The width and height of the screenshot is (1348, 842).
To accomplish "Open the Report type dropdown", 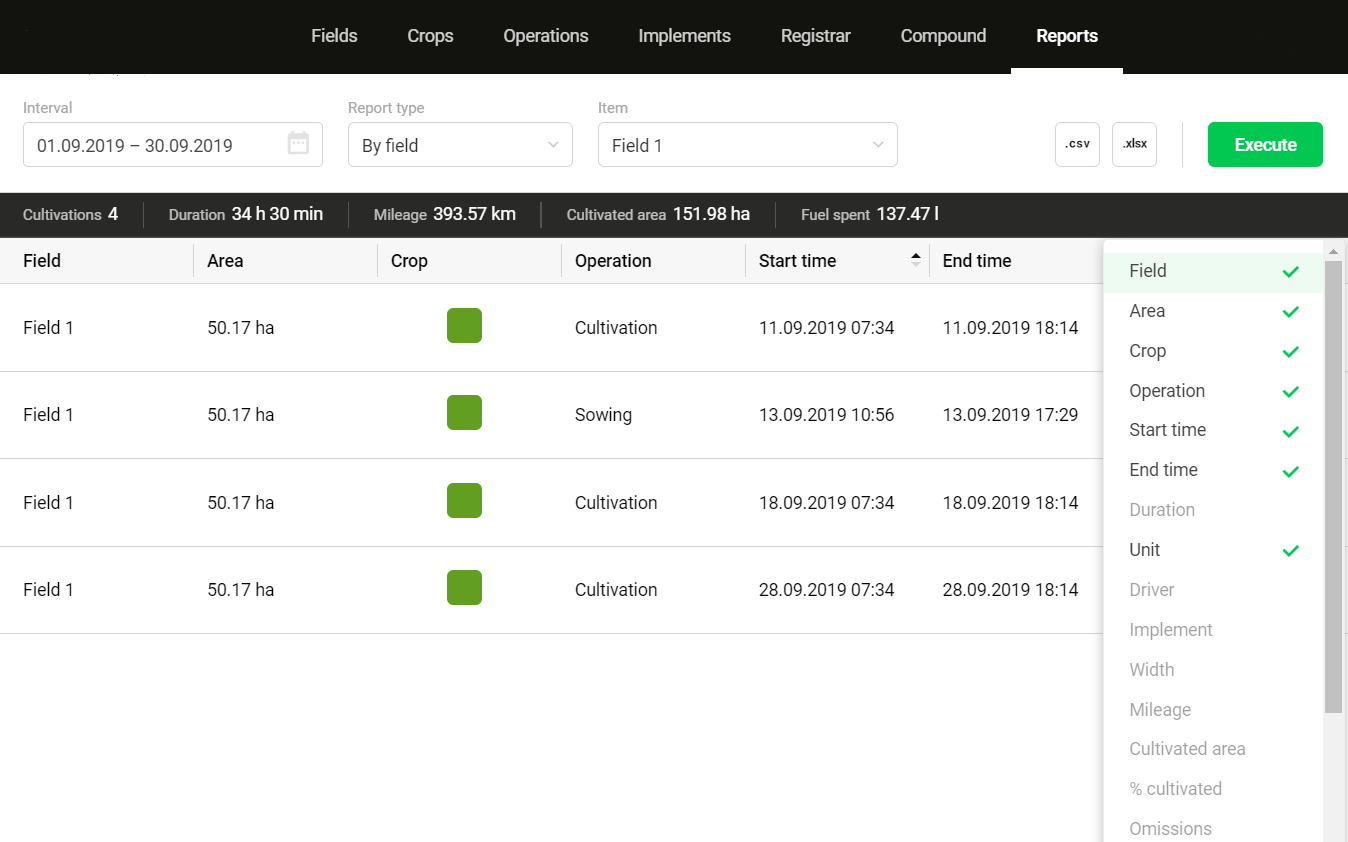I will pos(460,145).
